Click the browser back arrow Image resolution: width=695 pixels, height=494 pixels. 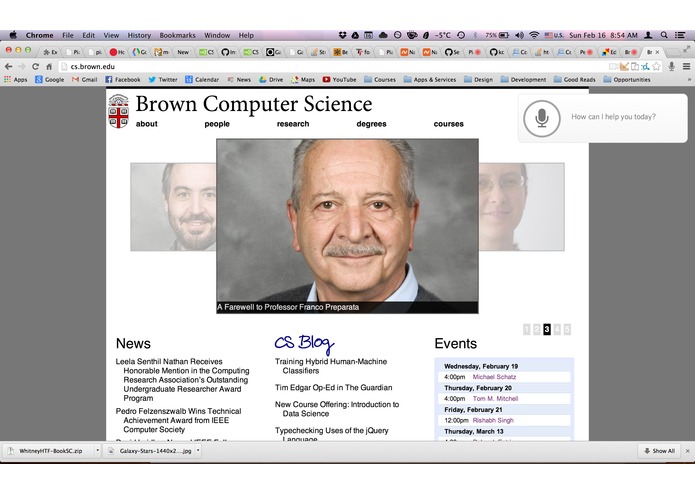click(x=8, y=66)
